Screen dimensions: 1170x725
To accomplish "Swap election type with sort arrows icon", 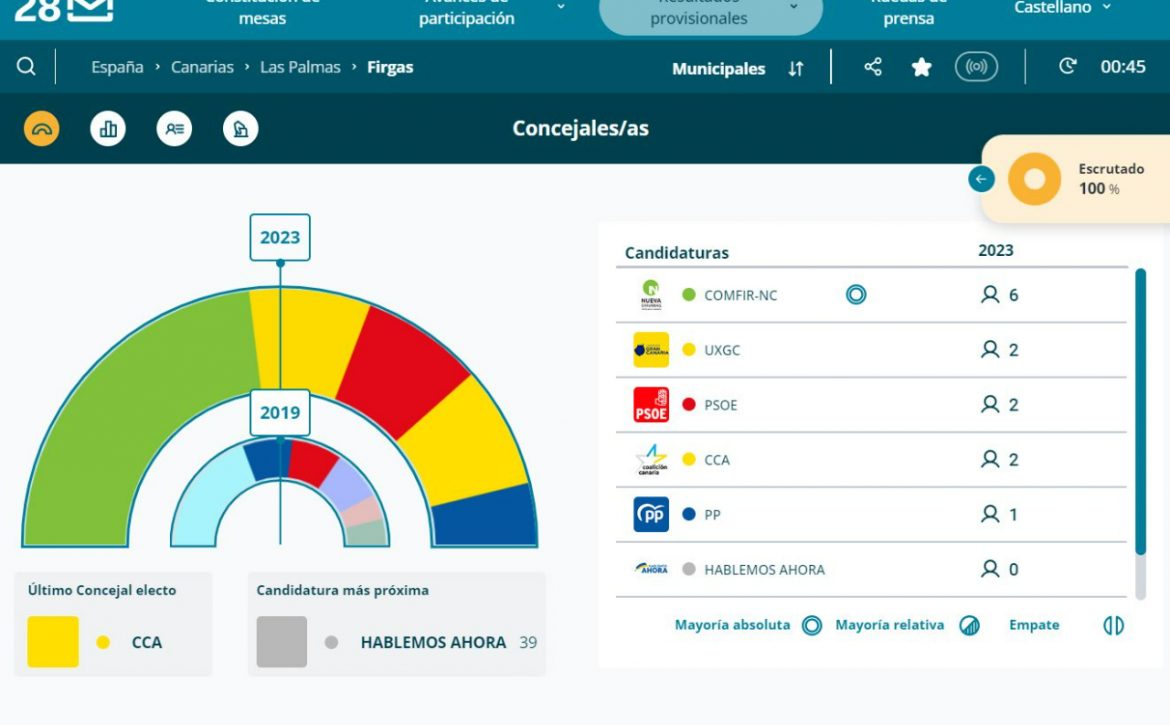I will click(796, 69).
